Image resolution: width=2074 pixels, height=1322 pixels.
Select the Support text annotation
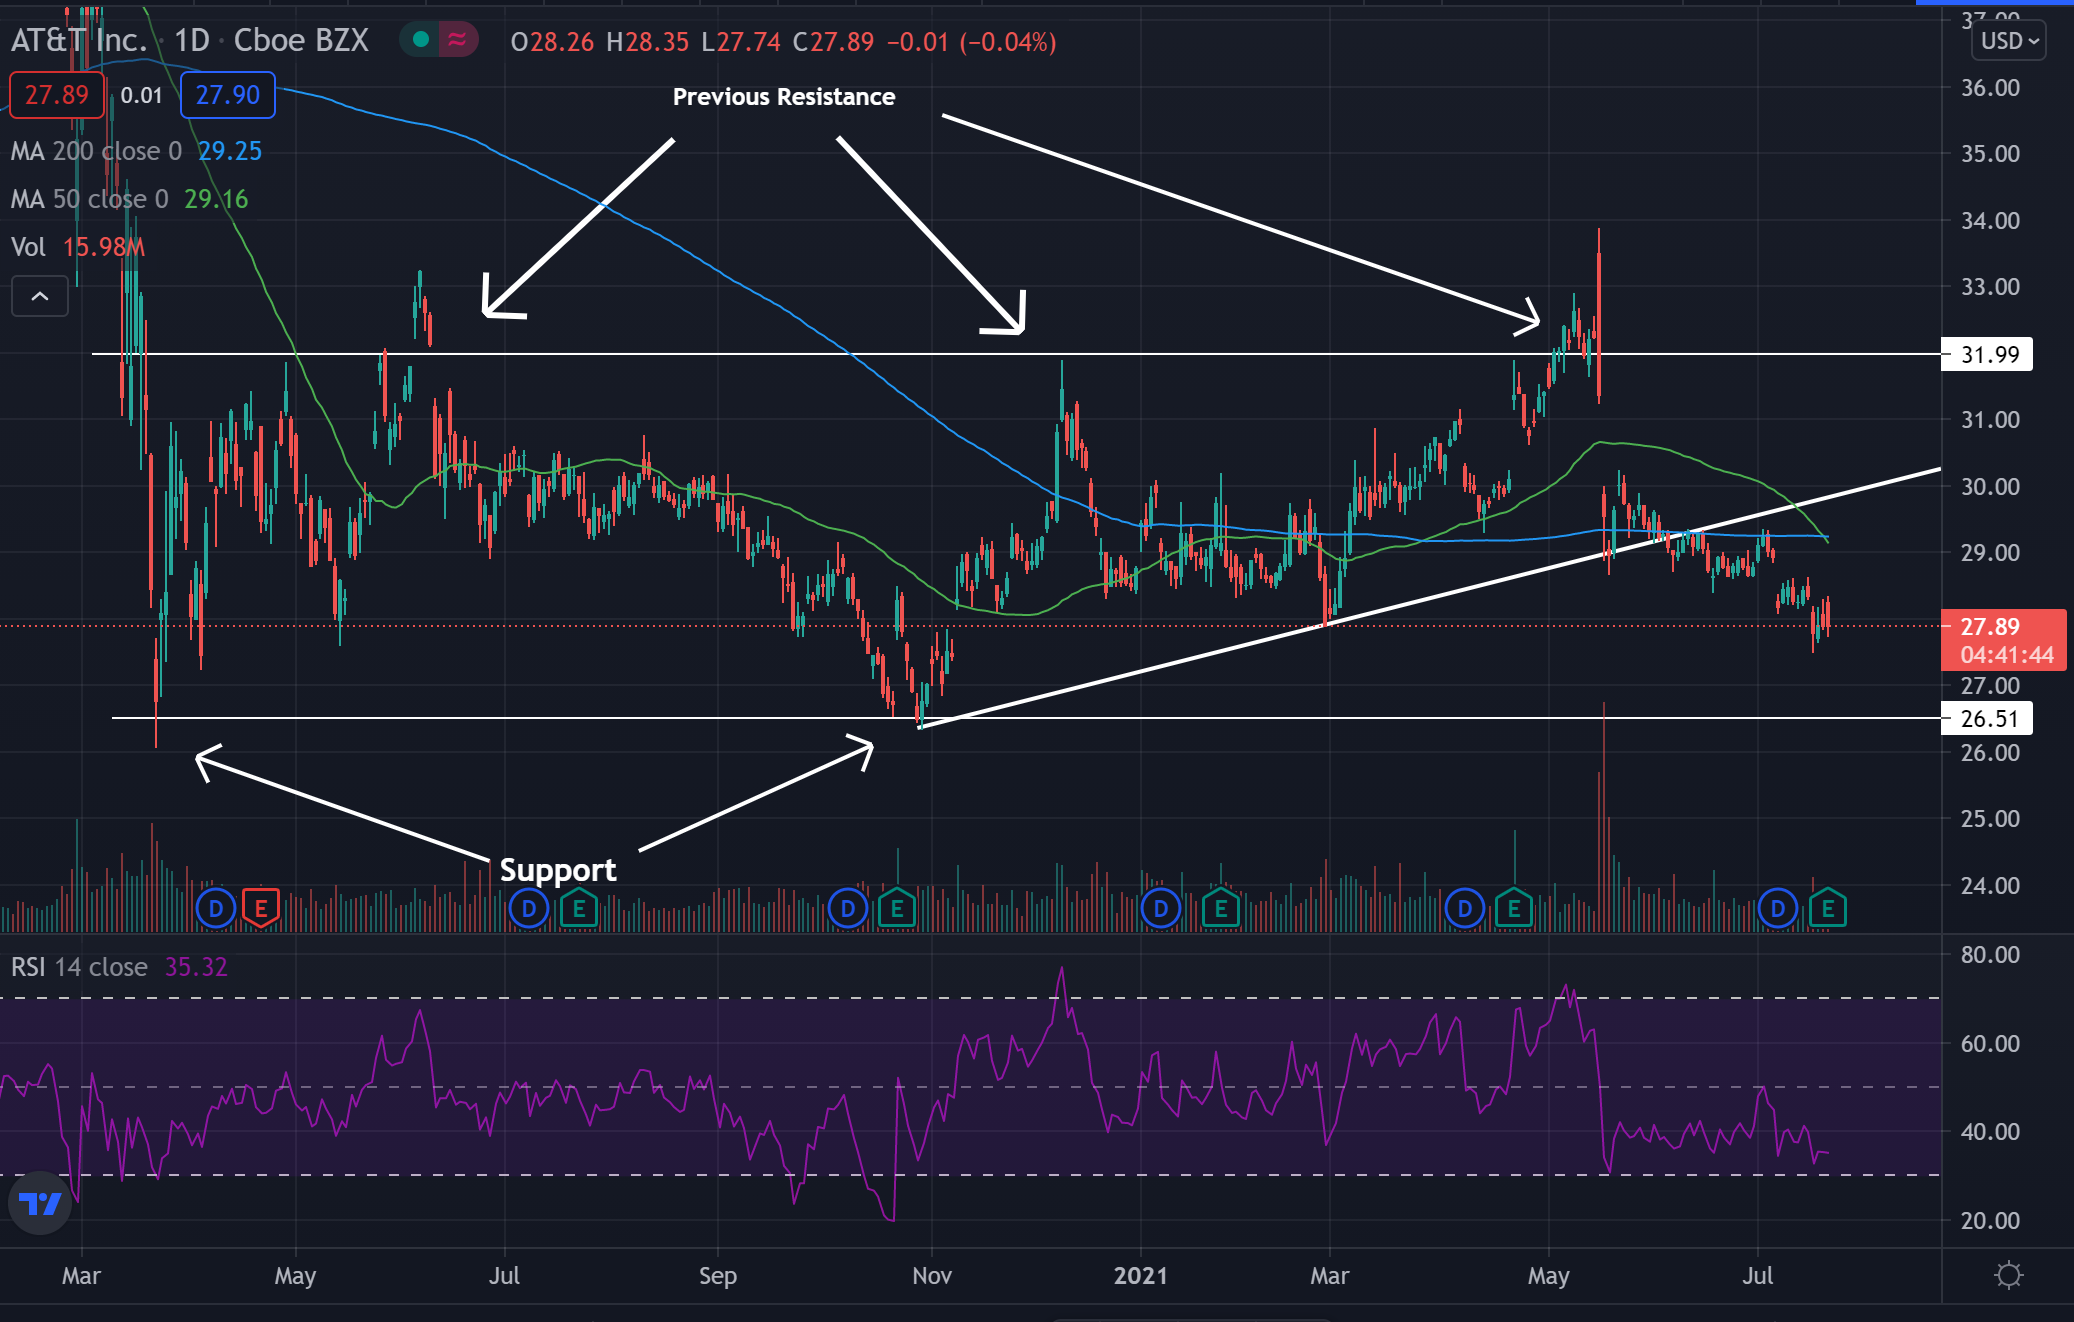[558, 870]
